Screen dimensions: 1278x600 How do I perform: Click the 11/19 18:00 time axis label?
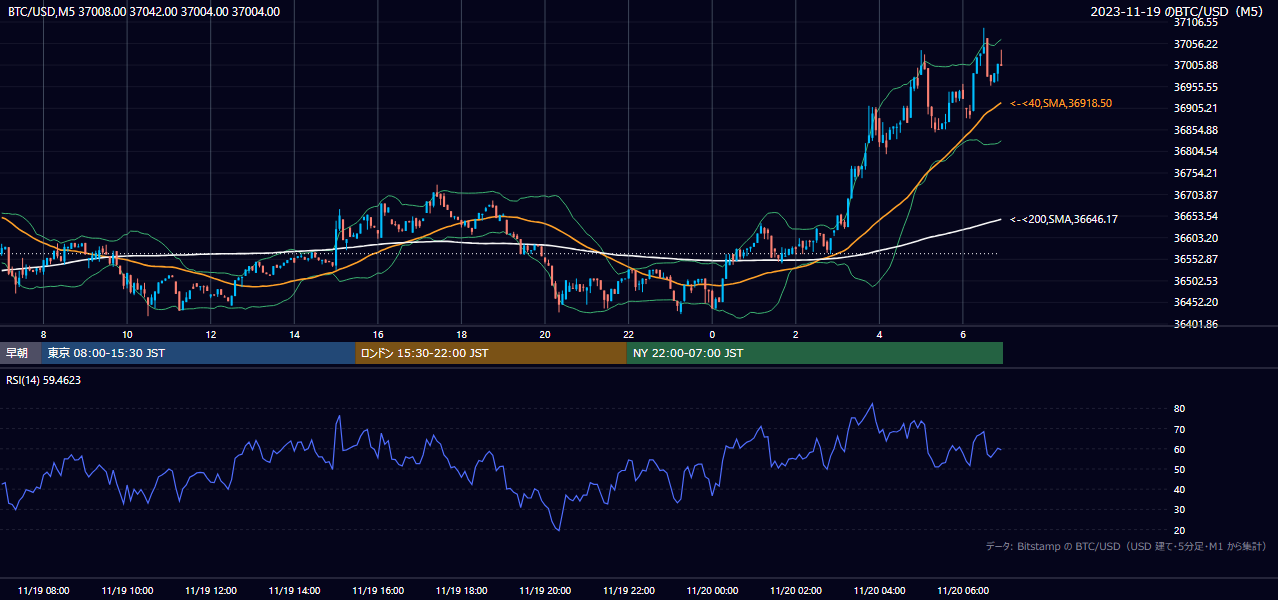click(x=461, y=590)
